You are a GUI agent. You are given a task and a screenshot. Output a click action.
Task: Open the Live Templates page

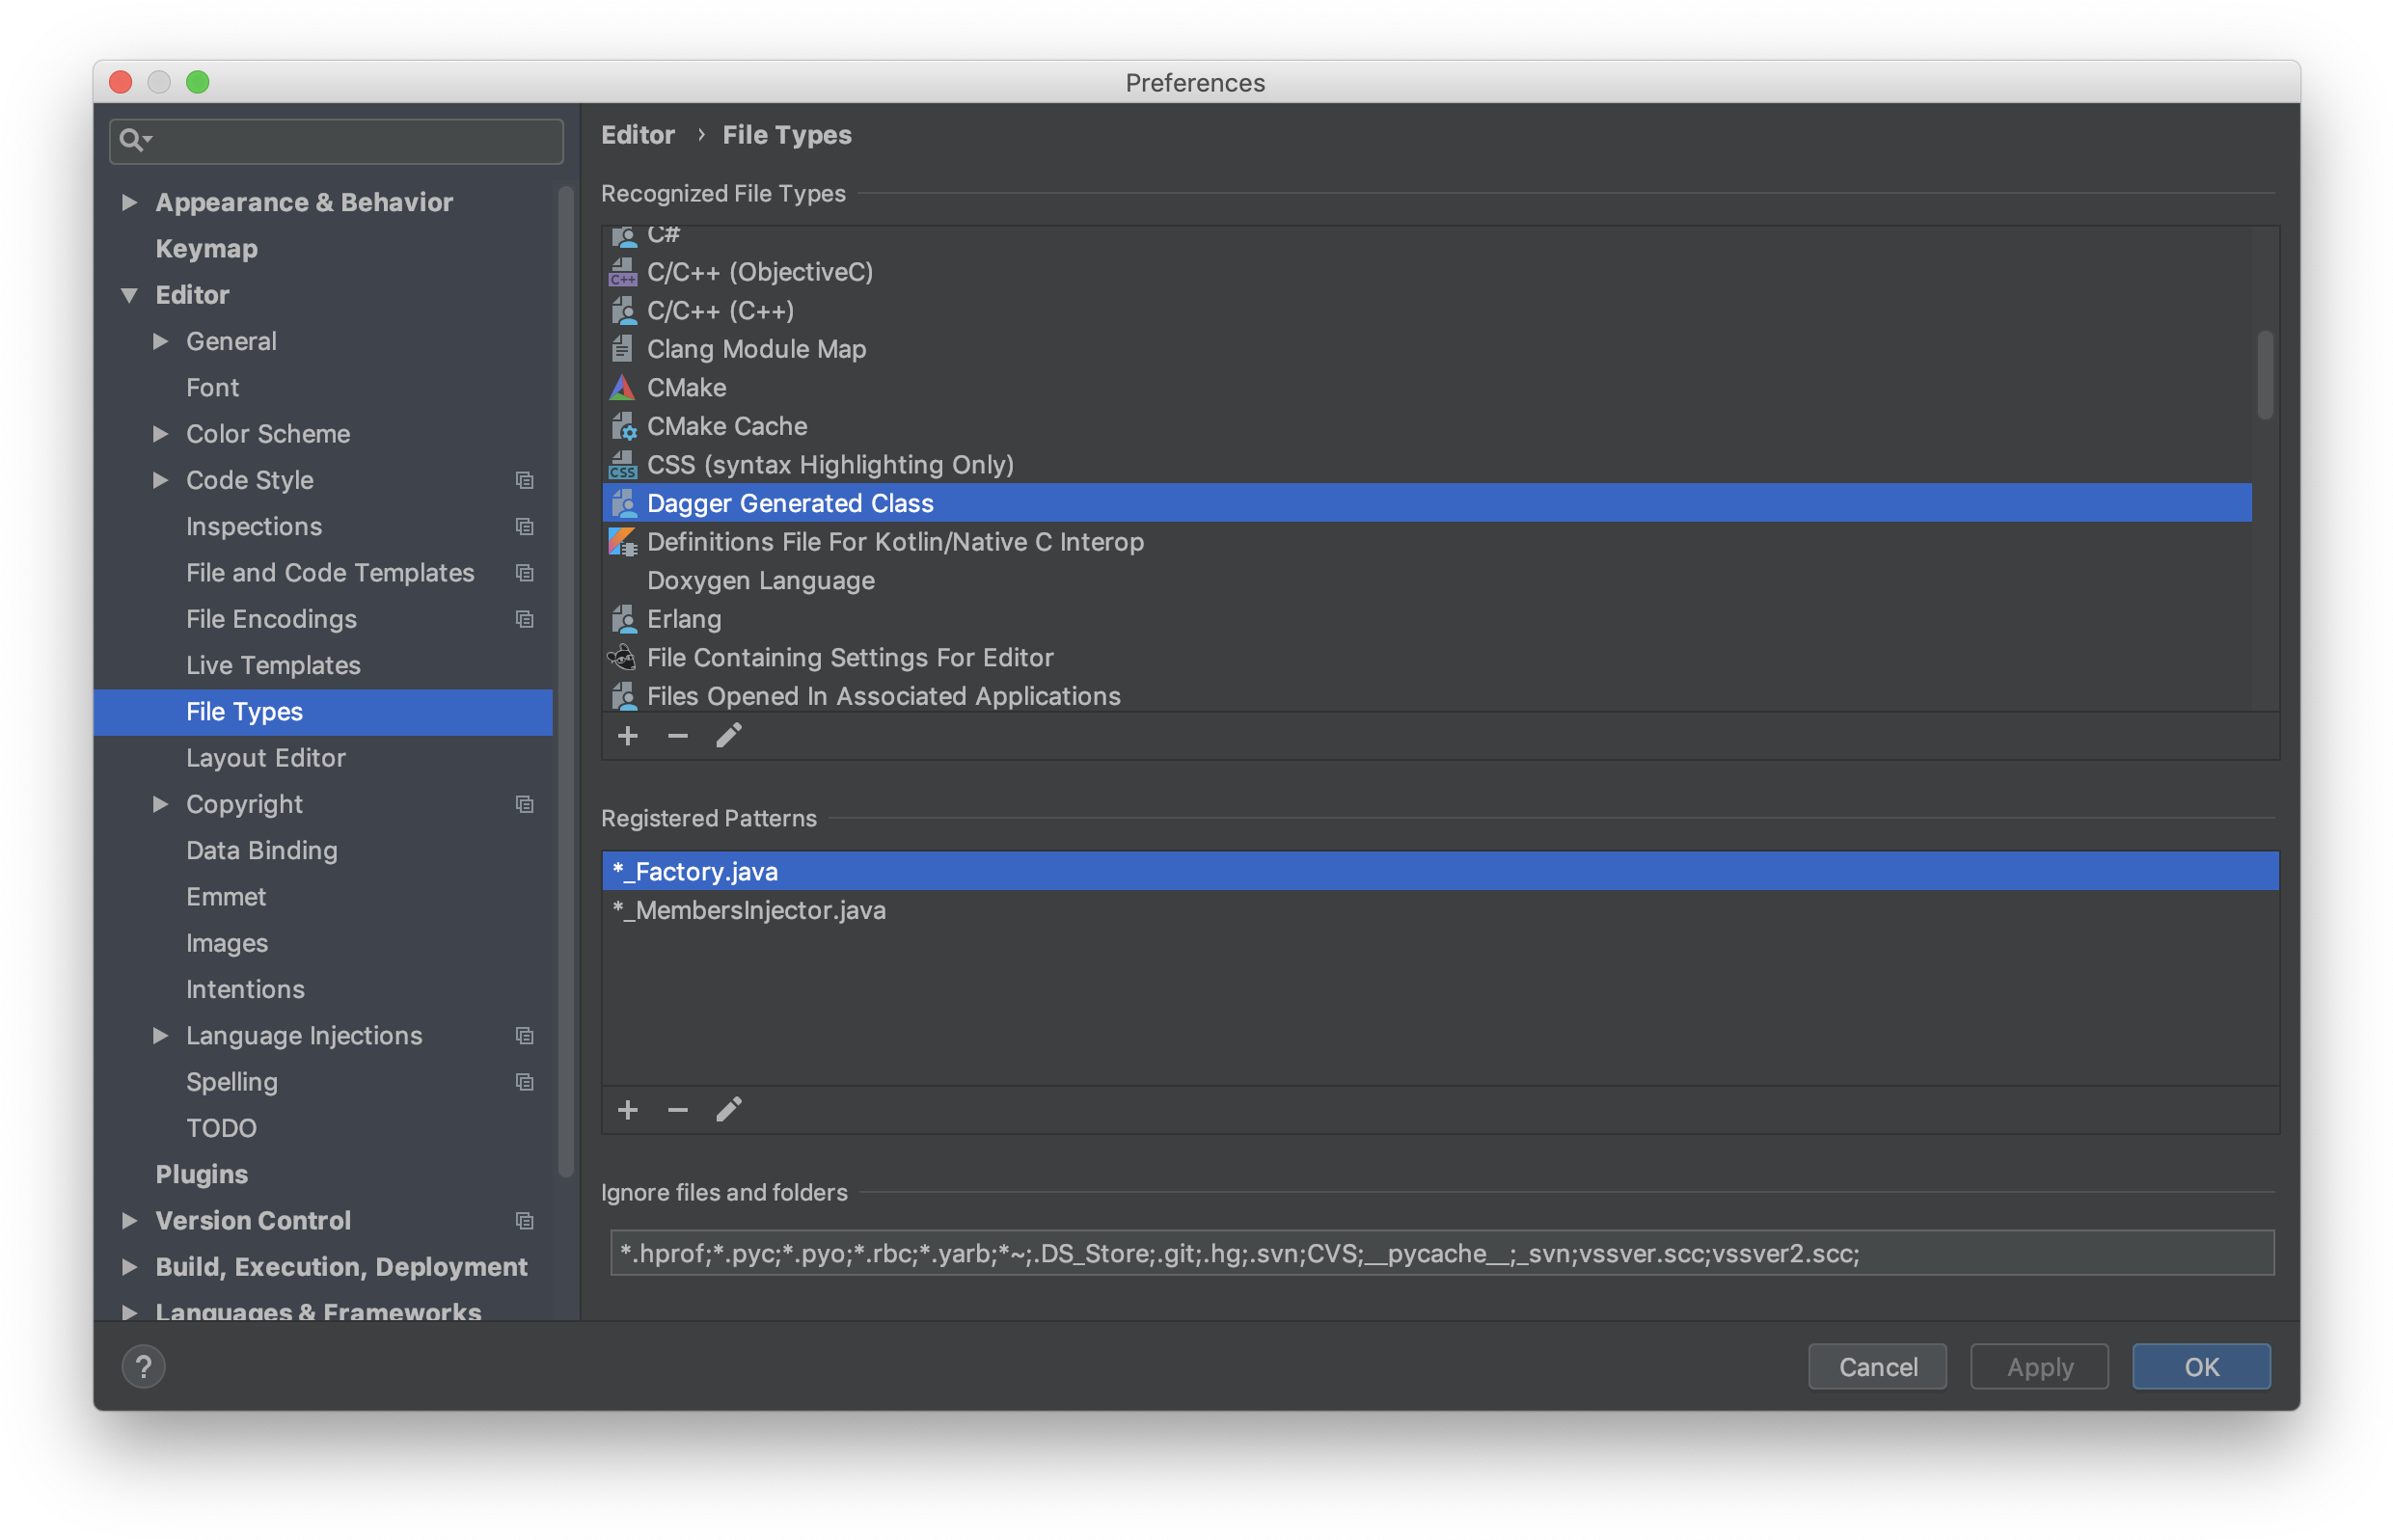pos(273,665)
